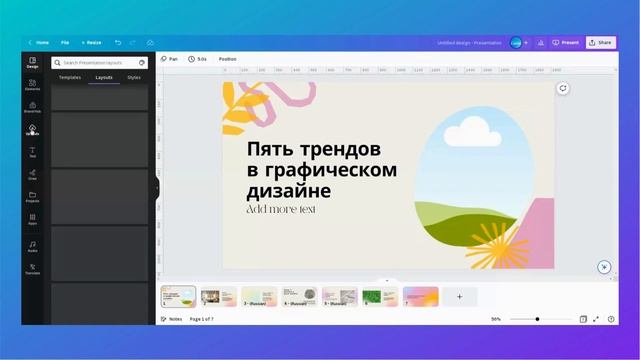Image resolution: width=640 pixels, height=360 pixels.
Task: Open the Elements panel in the sidebar
Action: pos(32,85)
